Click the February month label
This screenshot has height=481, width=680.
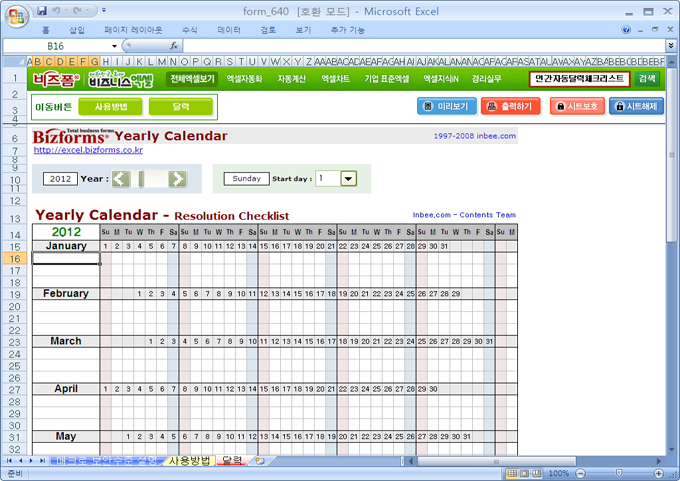pyautogui.click(x=66, y=294)
